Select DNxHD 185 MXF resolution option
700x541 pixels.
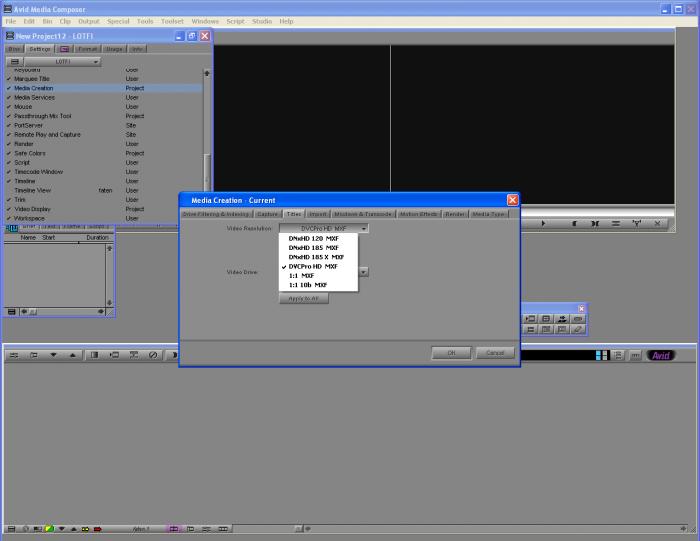(x=313, y=248)
